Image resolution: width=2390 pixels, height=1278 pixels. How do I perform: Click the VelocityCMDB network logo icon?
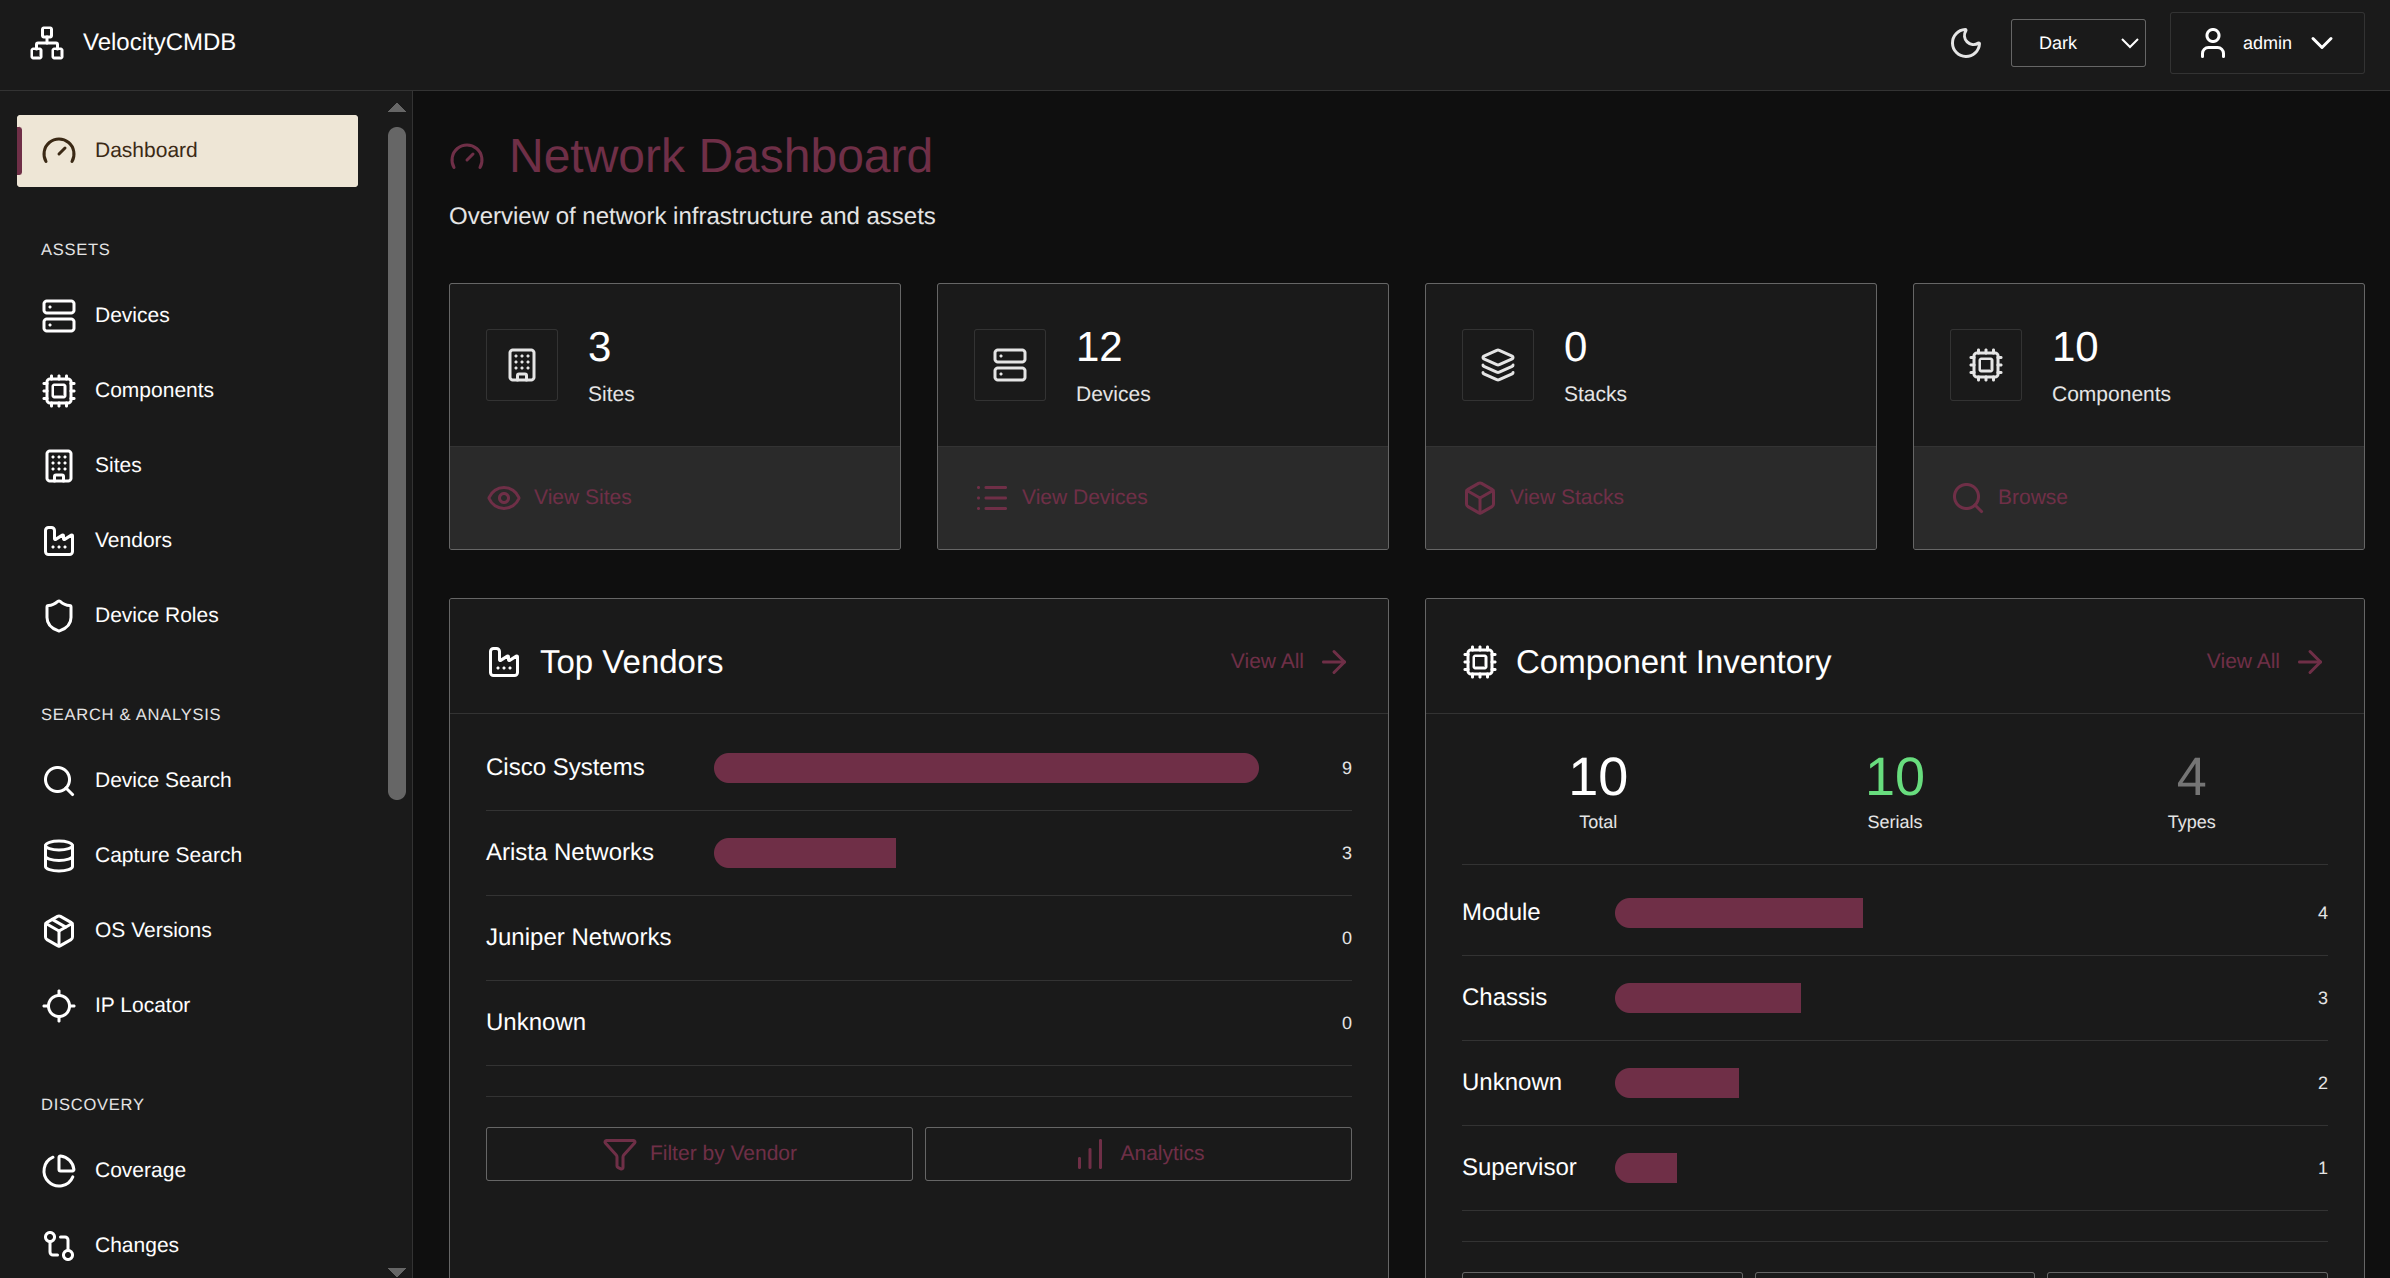pos(46,43)
